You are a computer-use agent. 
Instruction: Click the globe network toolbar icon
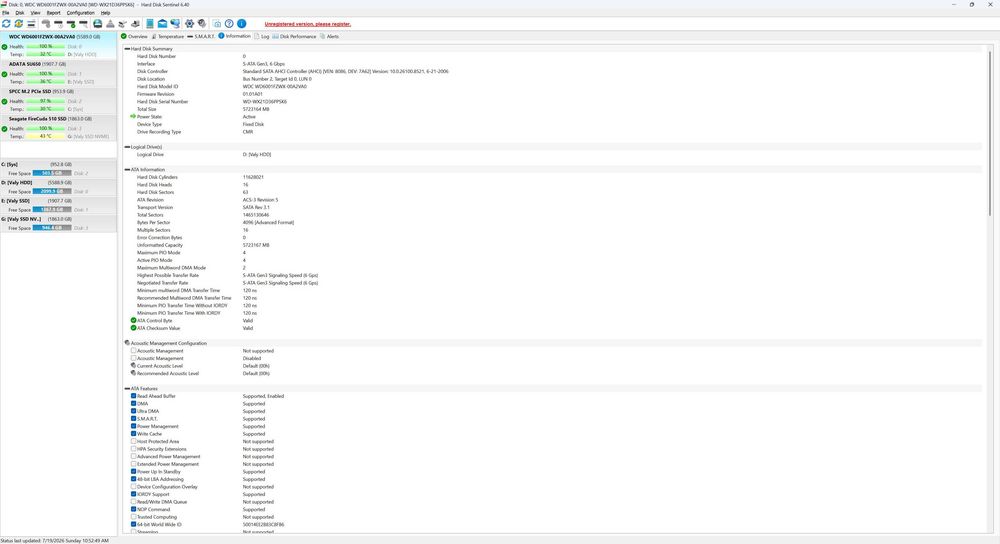(x=175, y=24)
